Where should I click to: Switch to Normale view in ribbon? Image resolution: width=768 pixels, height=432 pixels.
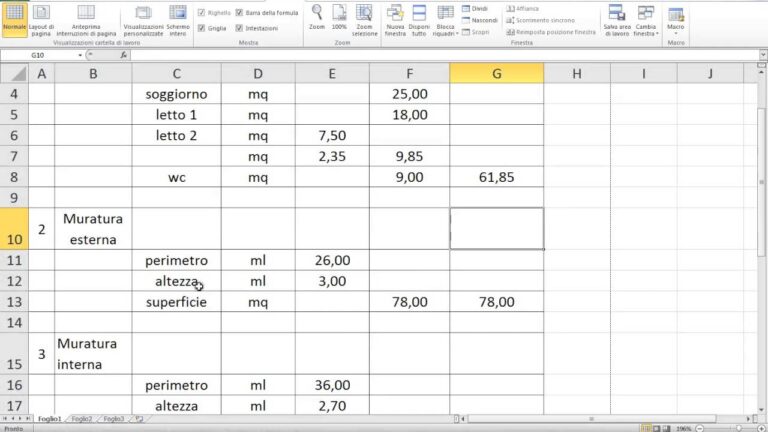[14, 20]
